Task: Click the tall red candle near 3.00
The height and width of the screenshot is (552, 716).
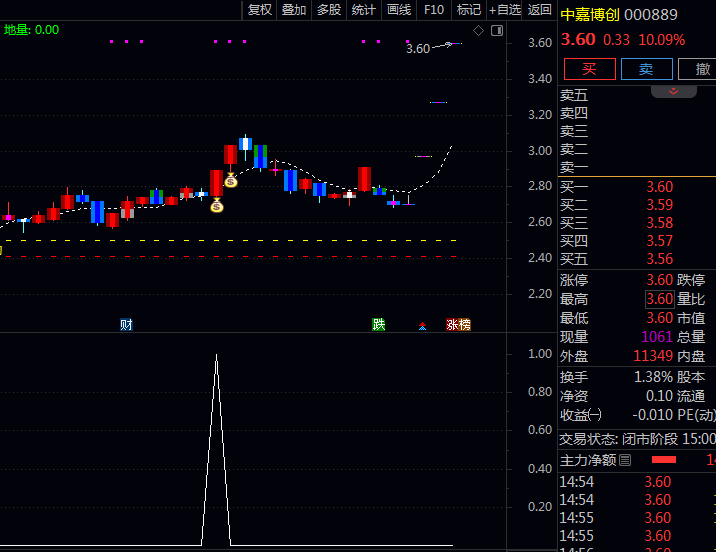Action: (231, 154)
